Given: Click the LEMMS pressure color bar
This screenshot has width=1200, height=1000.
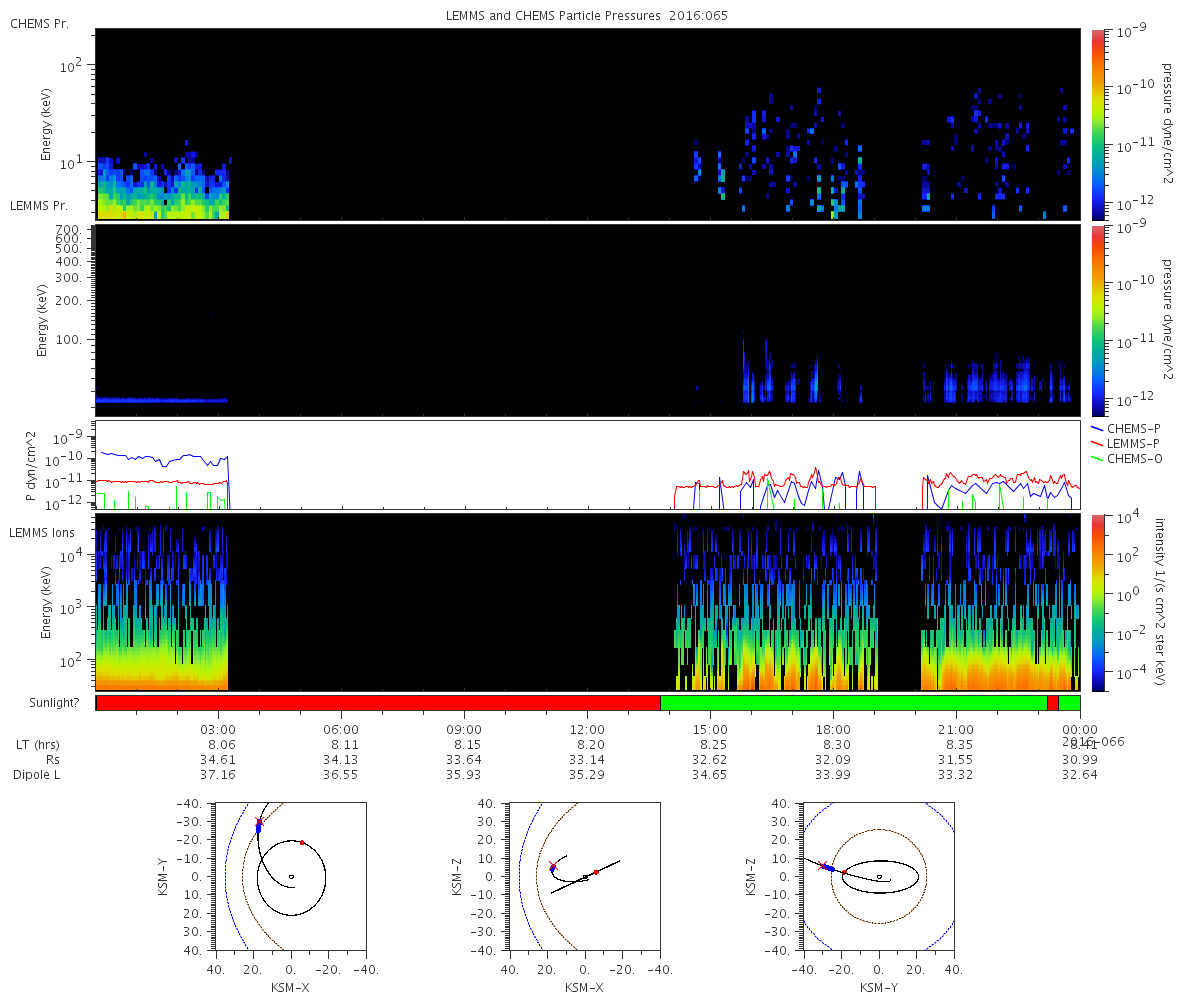Looking at the screenshot, I should point(1097,320).
